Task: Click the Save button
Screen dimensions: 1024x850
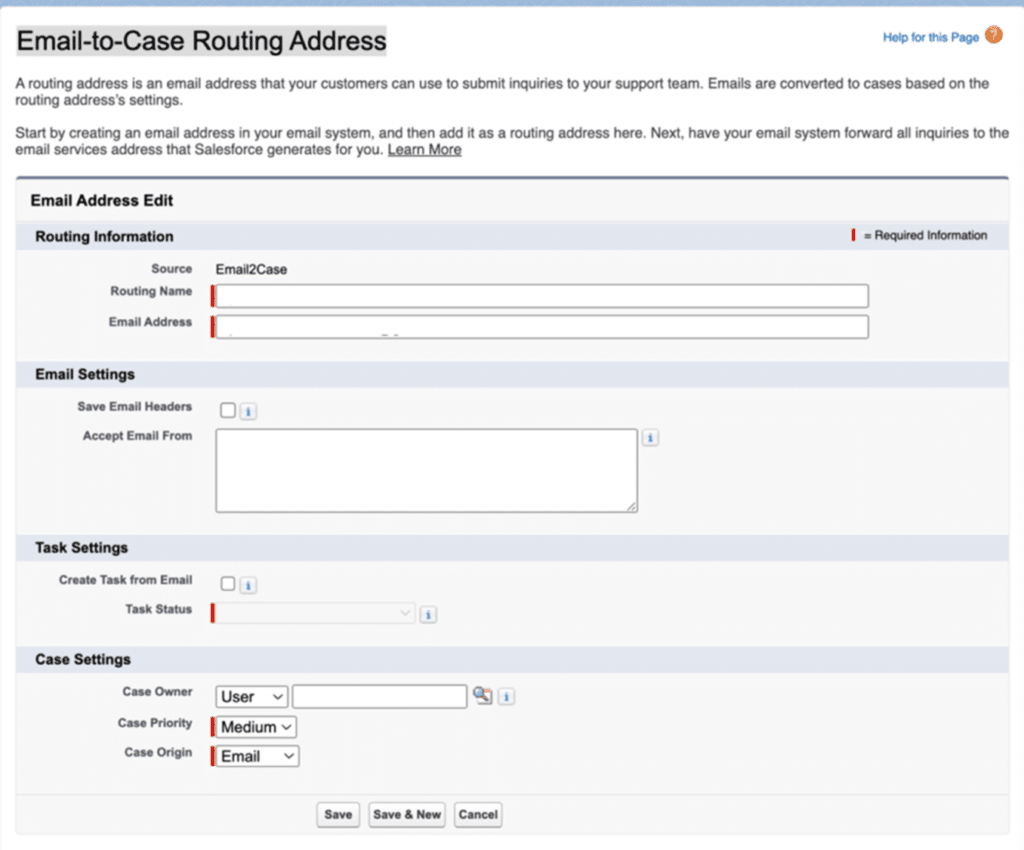Action: click(x=338, y=815)
